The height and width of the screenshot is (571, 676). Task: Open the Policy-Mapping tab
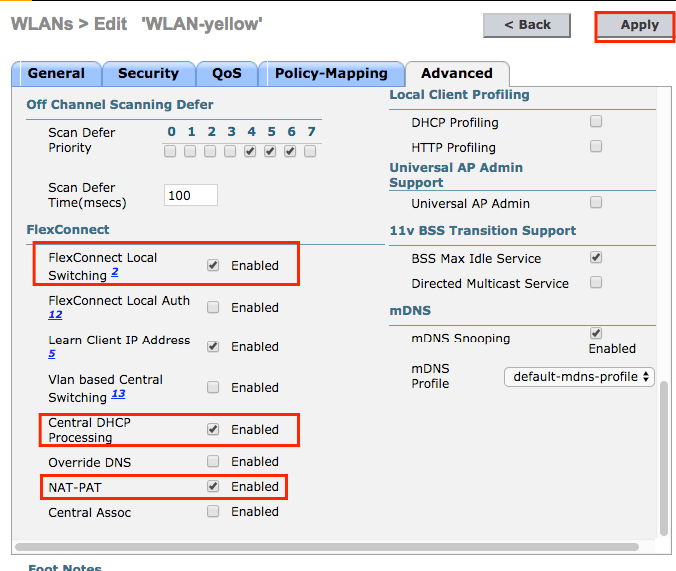[x=331, y=73]
